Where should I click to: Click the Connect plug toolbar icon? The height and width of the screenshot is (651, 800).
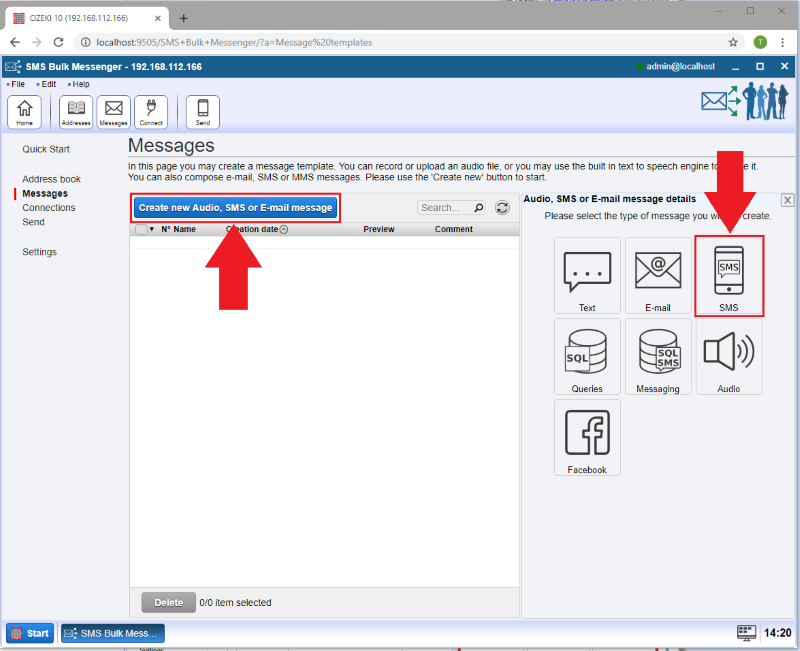(x=151, y=112)
